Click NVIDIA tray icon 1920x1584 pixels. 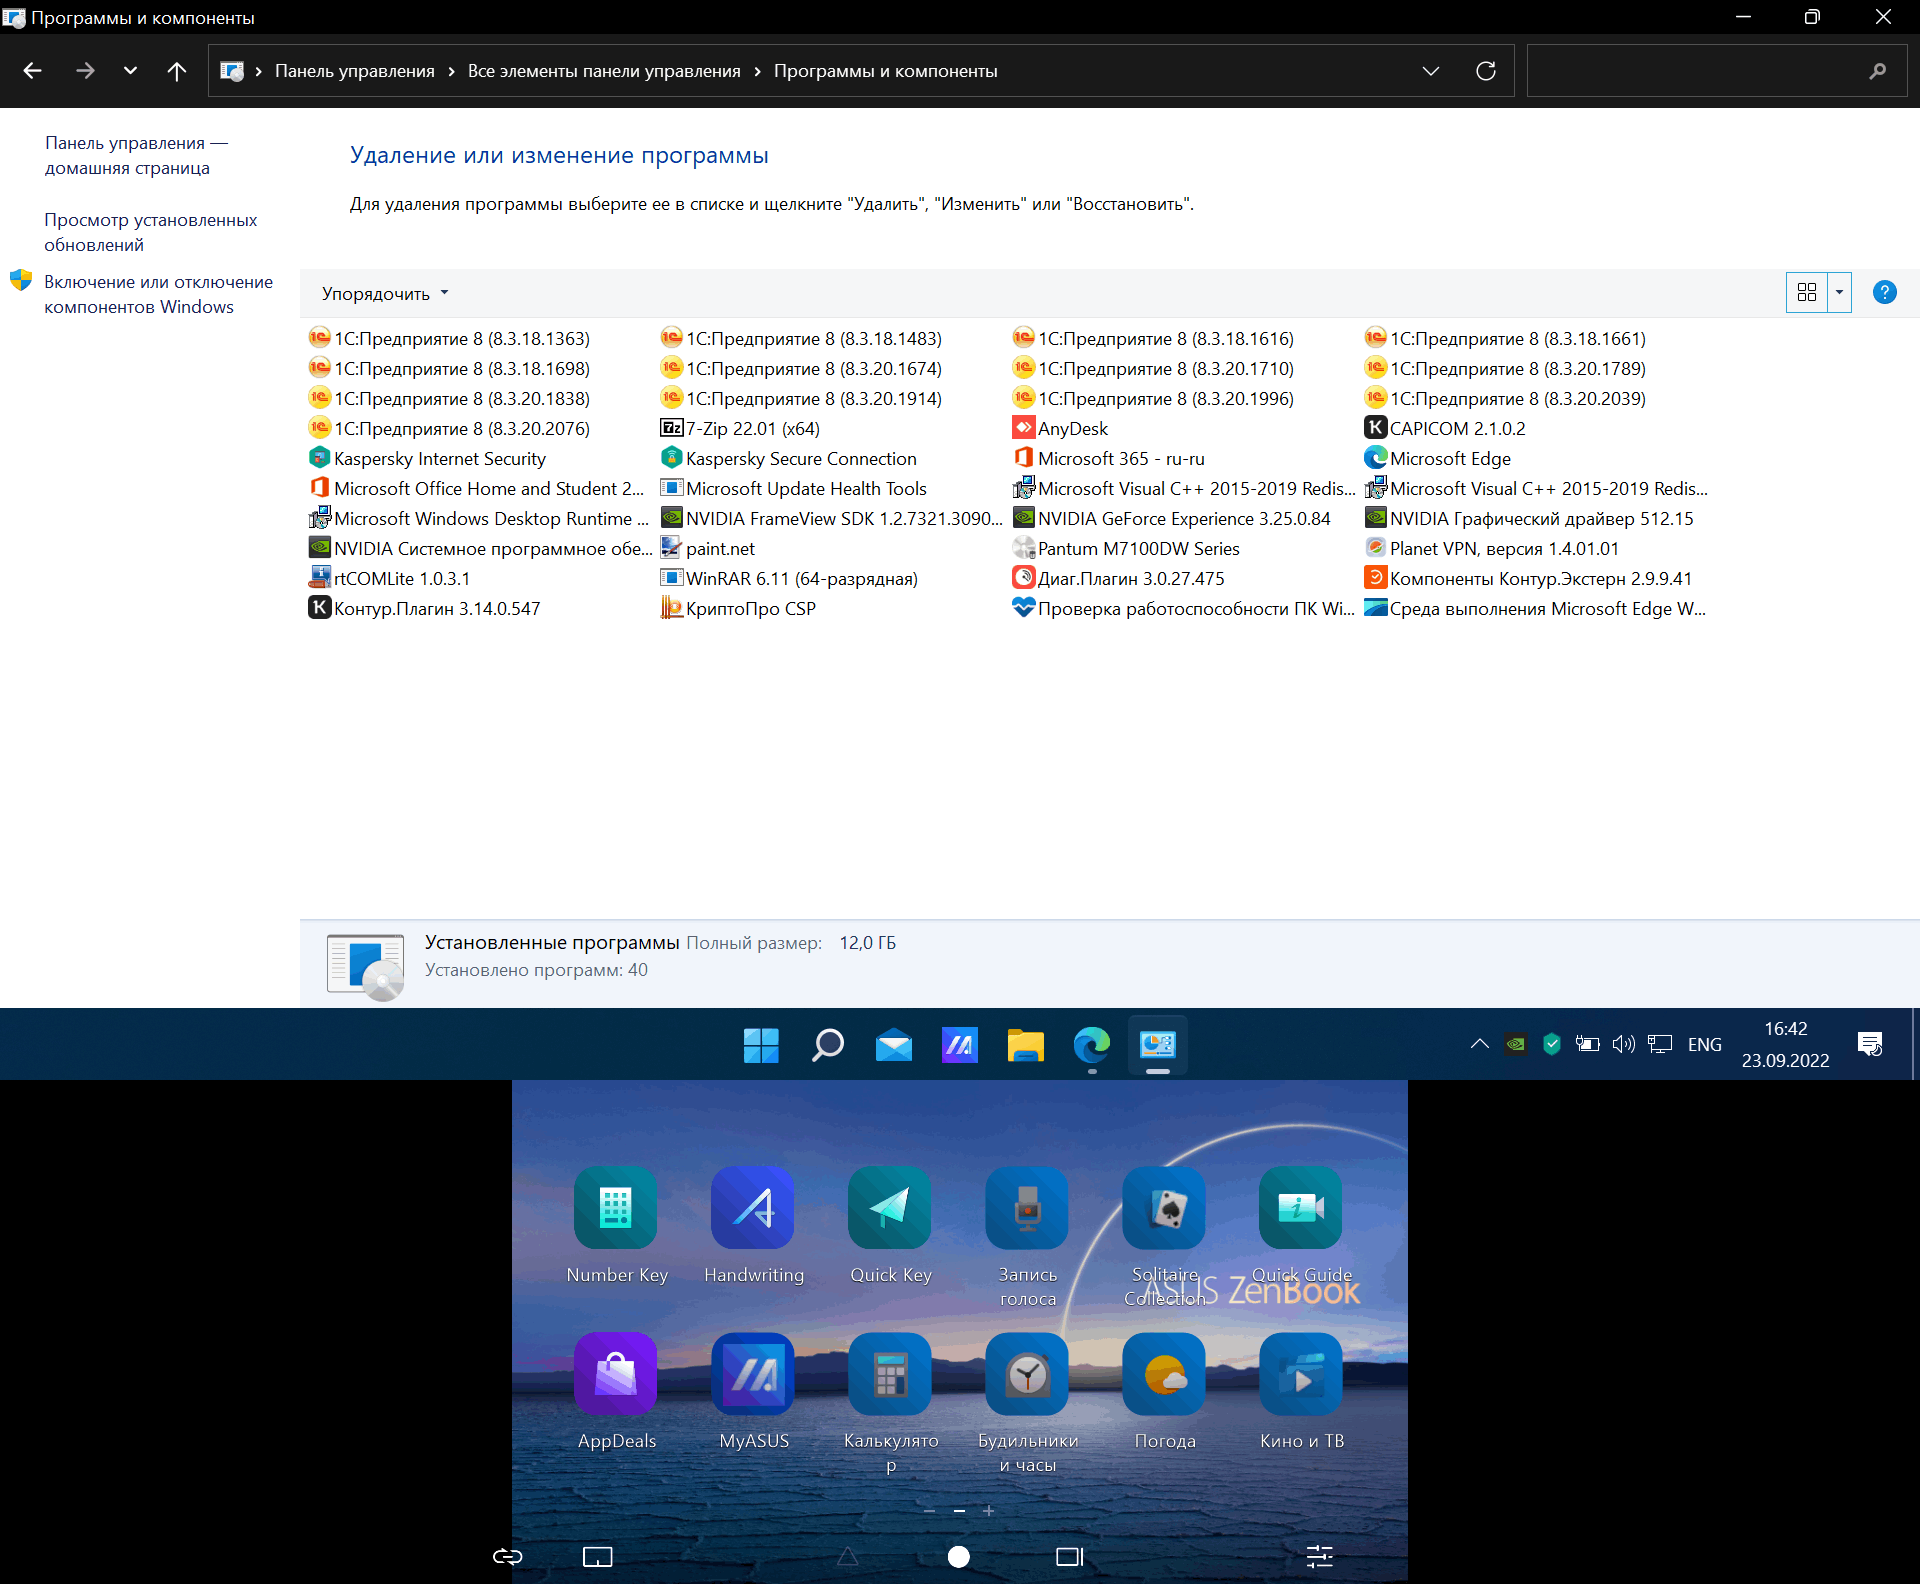(1515, 1044)
